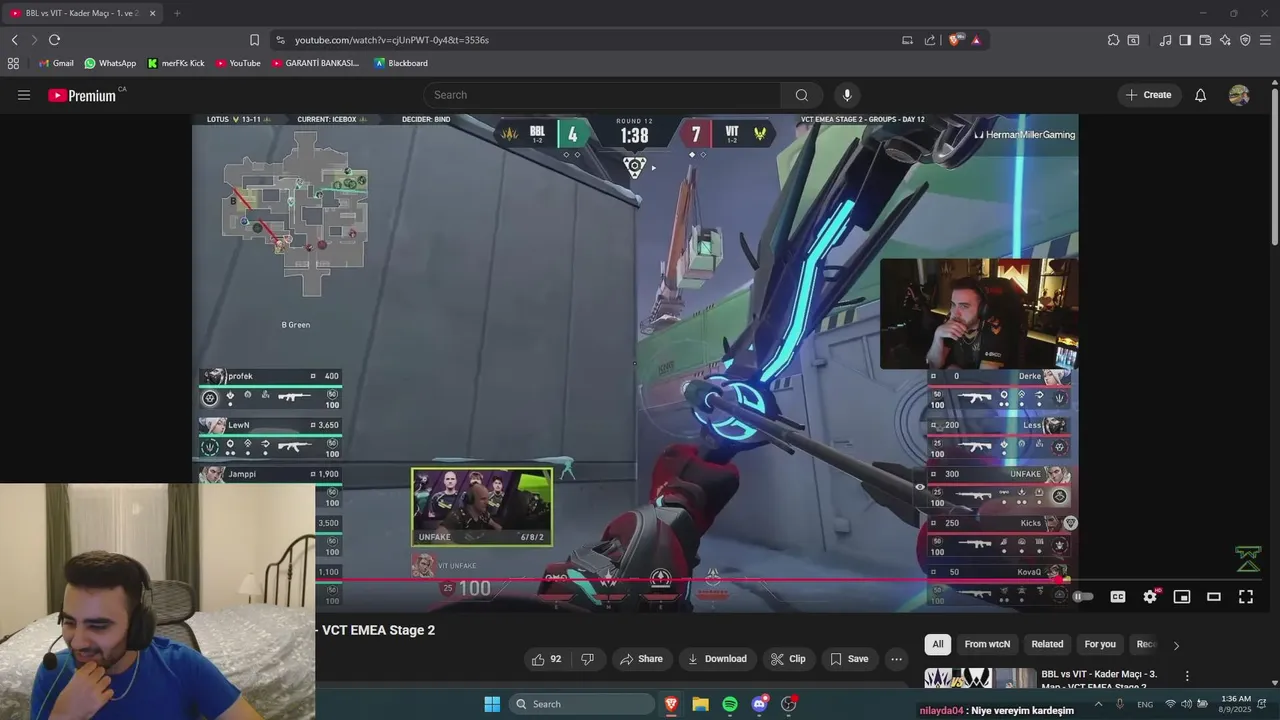1280x720 pixels.
Task: Reload the current page
Action: [54, 40]
